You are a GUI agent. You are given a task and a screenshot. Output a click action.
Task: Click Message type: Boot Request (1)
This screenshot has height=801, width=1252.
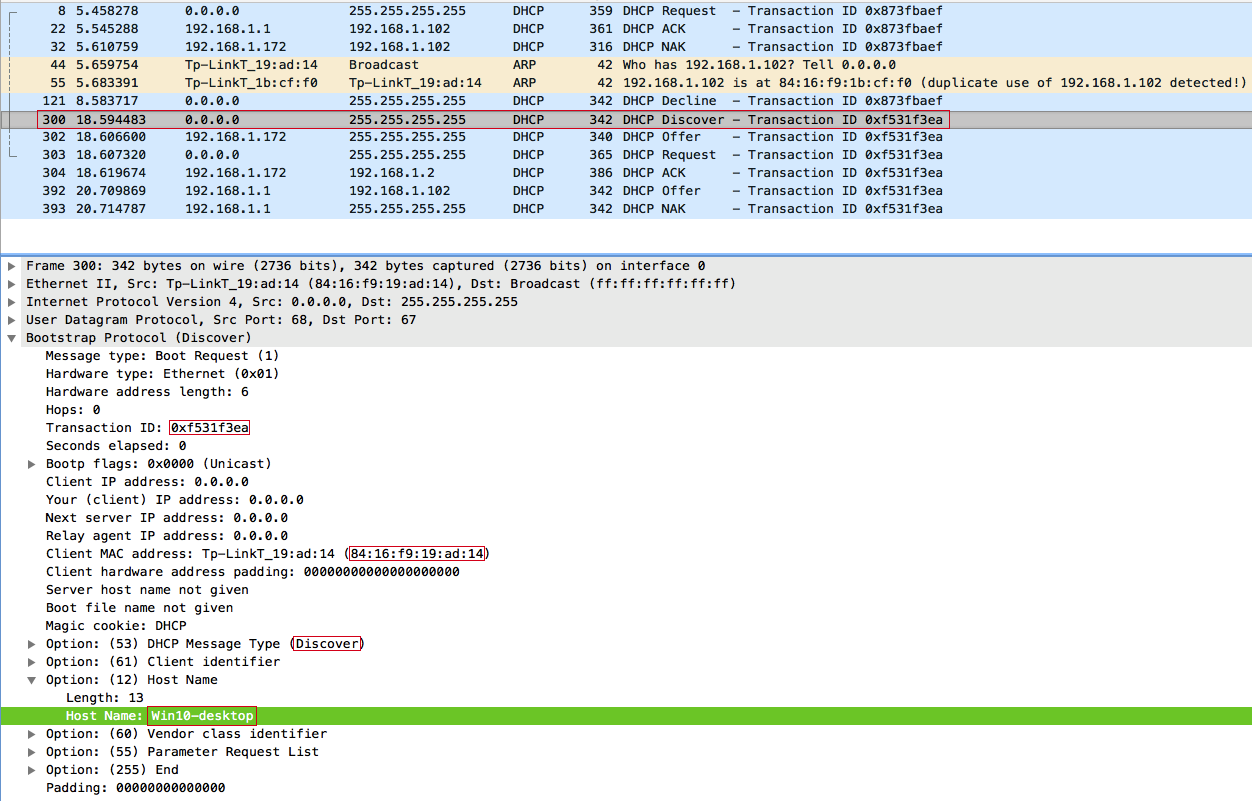[162, 356]
